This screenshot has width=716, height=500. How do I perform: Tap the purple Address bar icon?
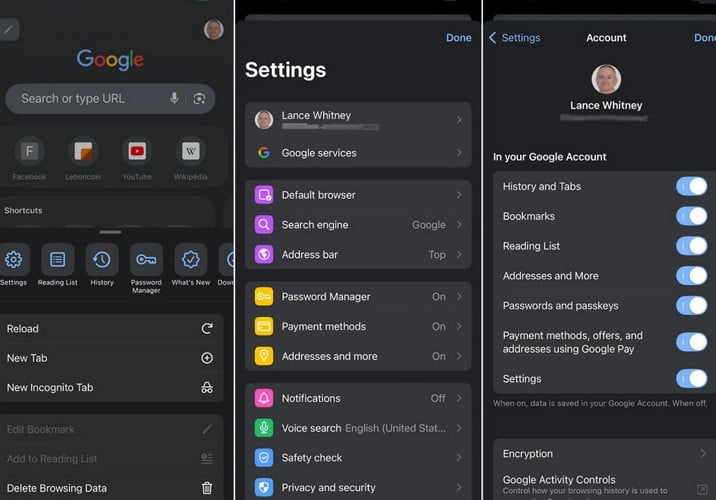(x=264, y=254)
